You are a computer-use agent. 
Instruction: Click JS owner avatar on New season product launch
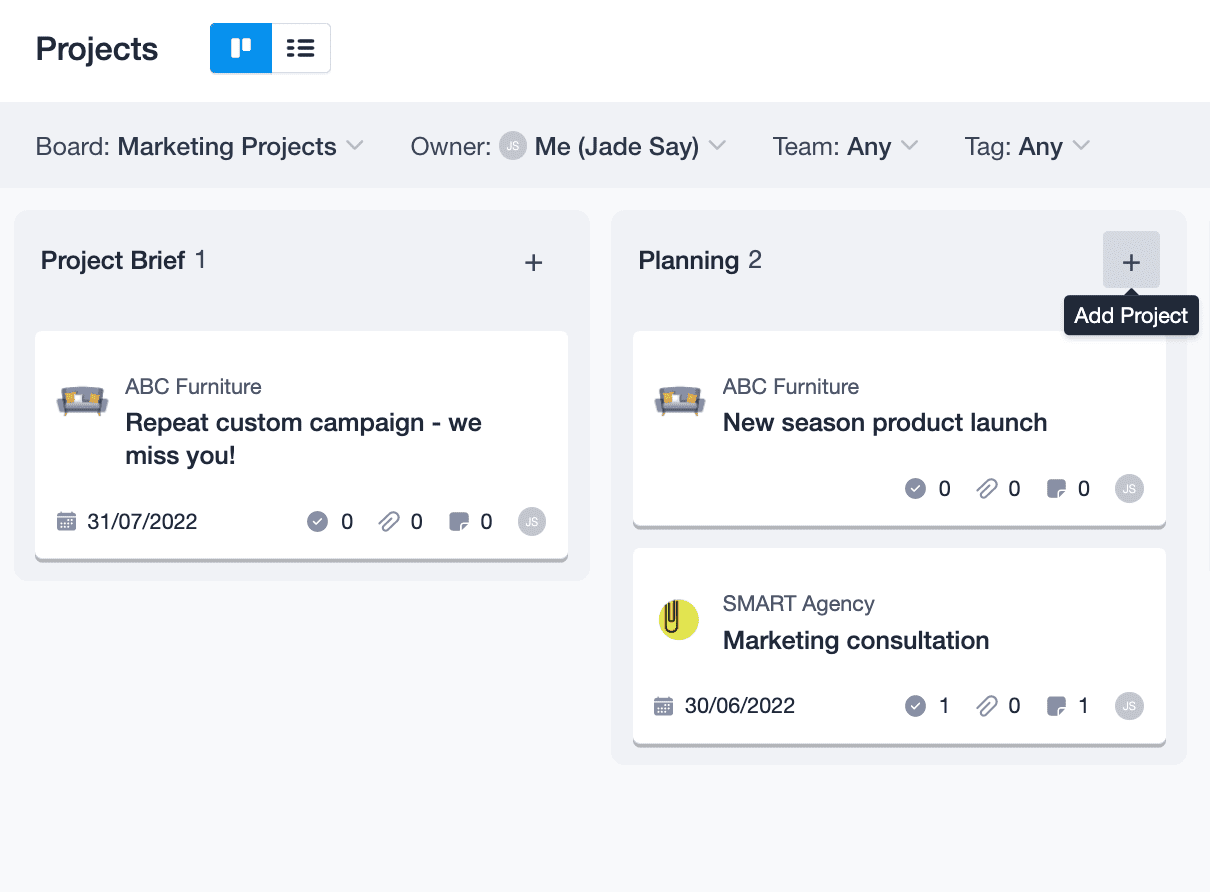[x=1130, y=488]
